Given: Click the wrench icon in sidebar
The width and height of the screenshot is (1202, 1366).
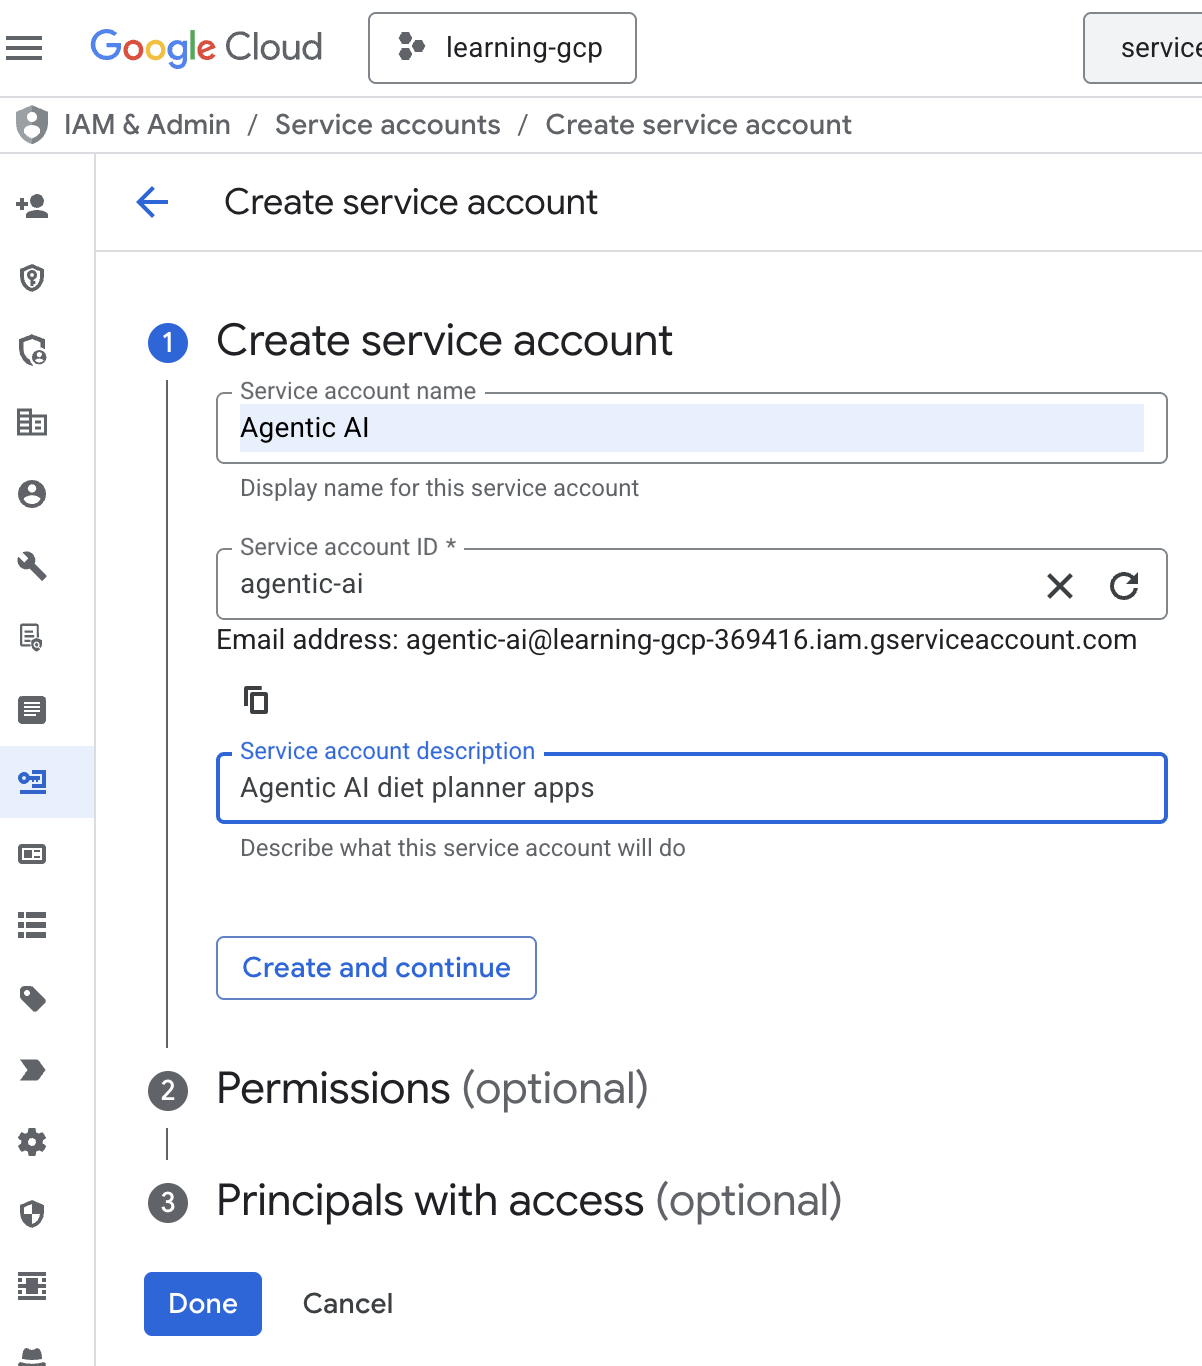Looking at the screenshot, I should (x=32, y=566).
